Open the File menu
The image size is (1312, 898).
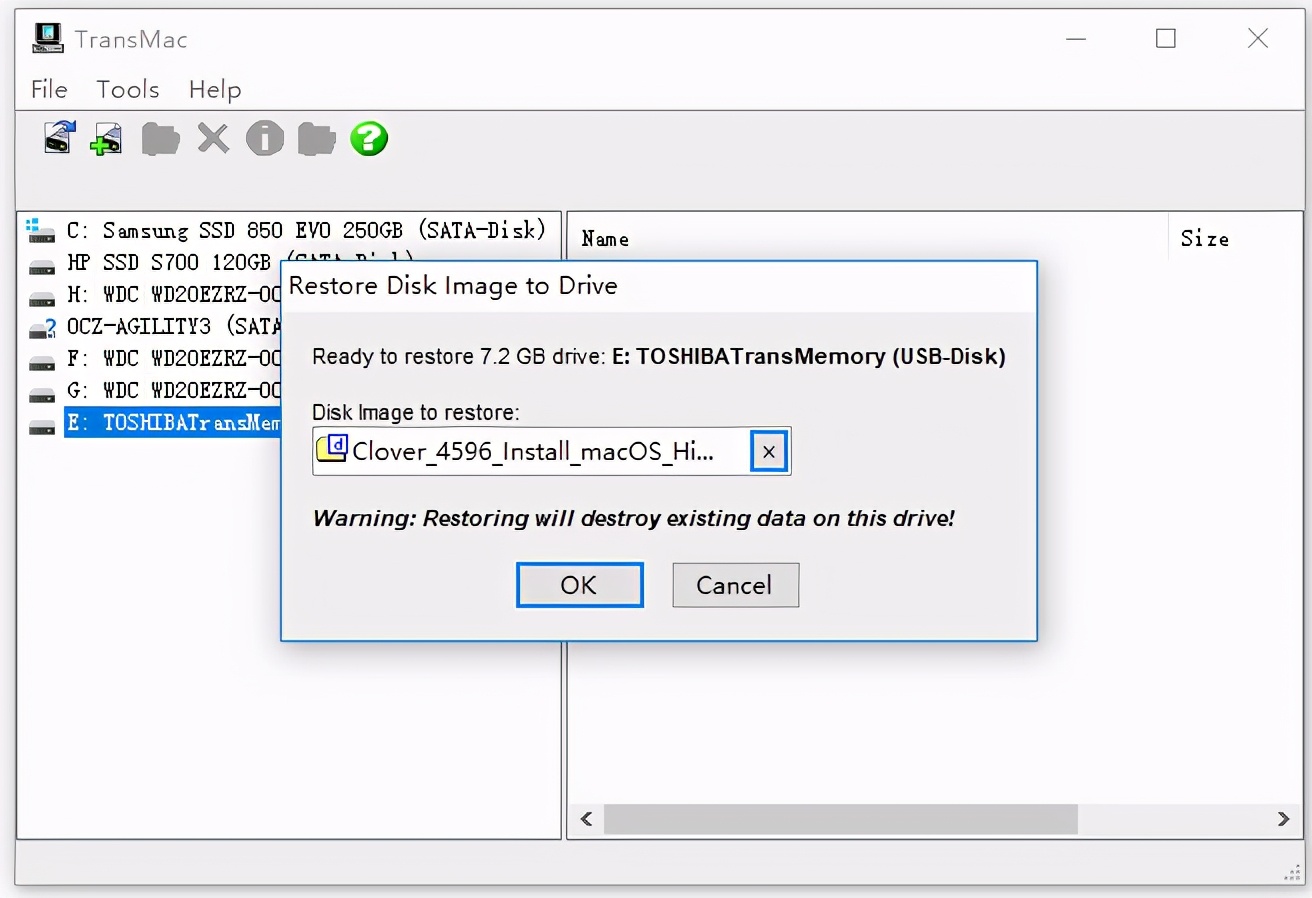tap(49, 89)
